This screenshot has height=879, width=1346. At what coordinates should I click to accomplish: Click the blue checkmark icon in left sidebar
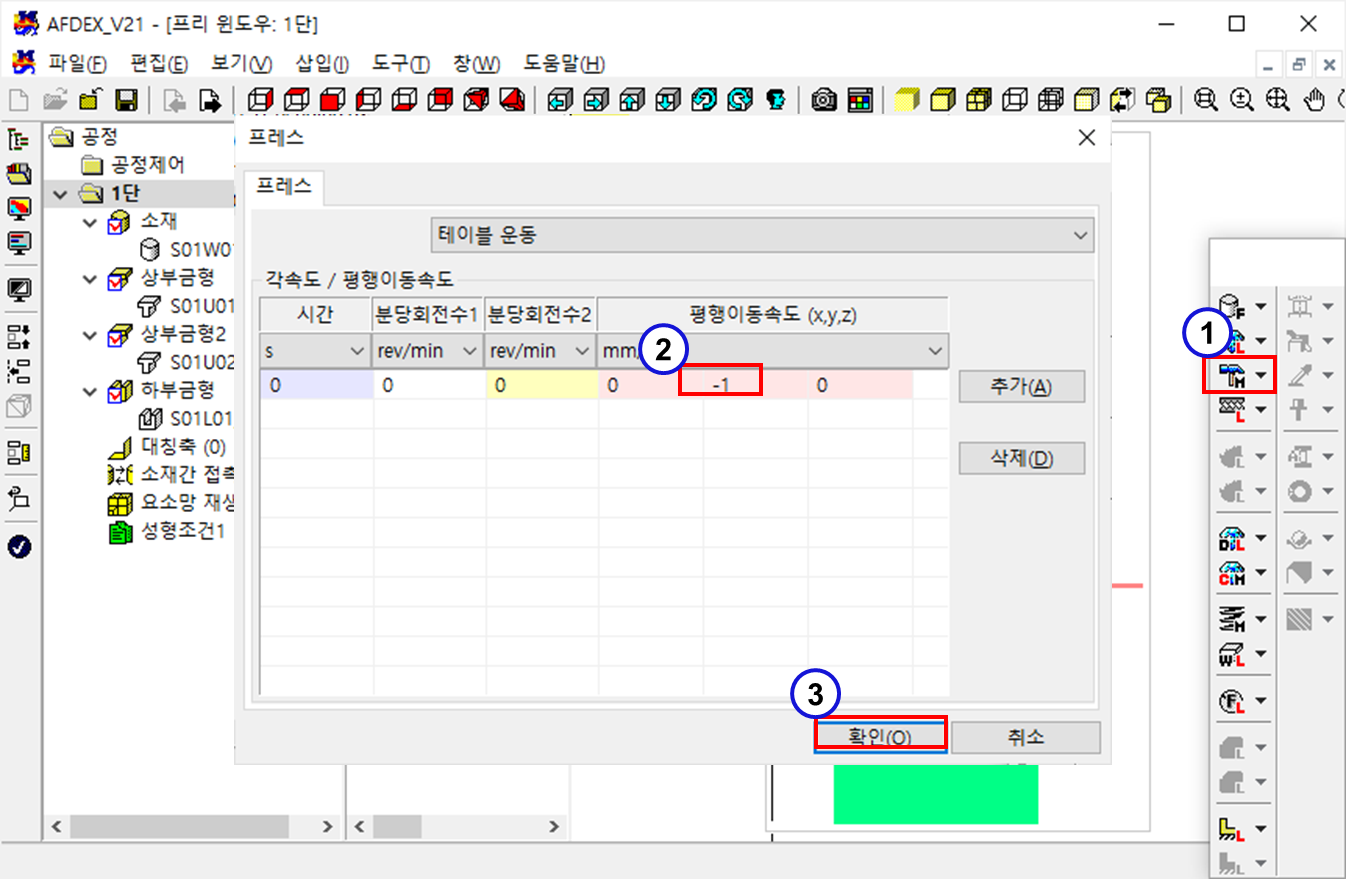coord(19,546)
